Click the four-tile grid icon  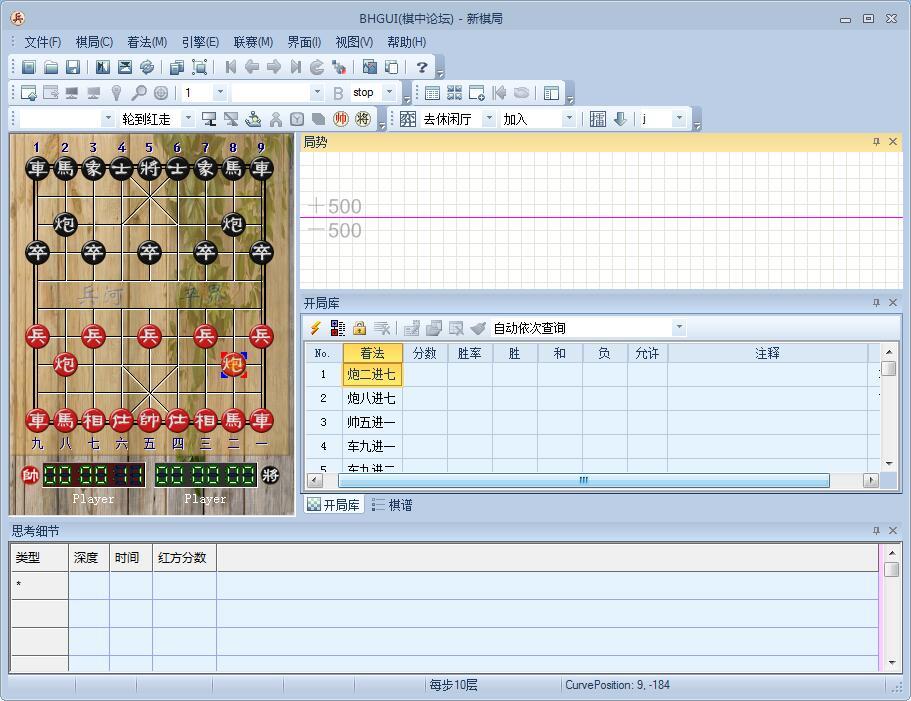(x=454, y=92)
